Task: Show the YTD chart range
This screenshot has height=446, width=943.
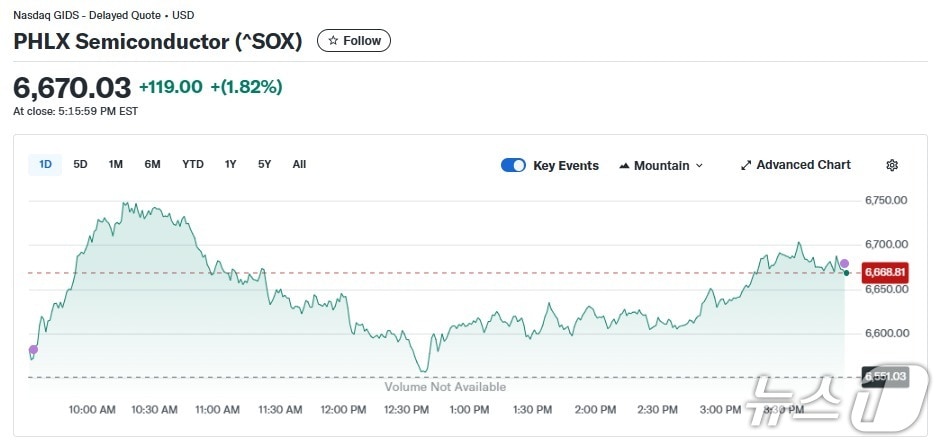Action: [x=193, y=164]
